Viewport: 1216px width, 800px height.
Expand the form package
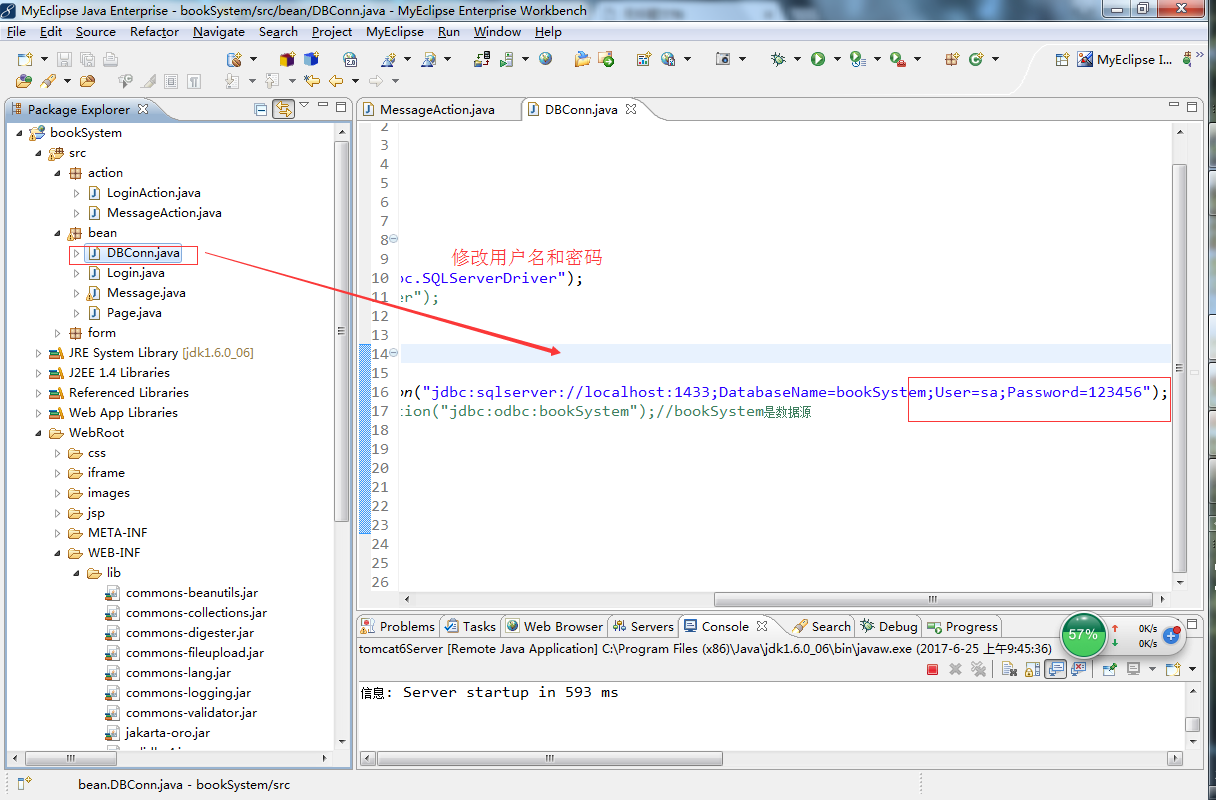tap(58, 333)
